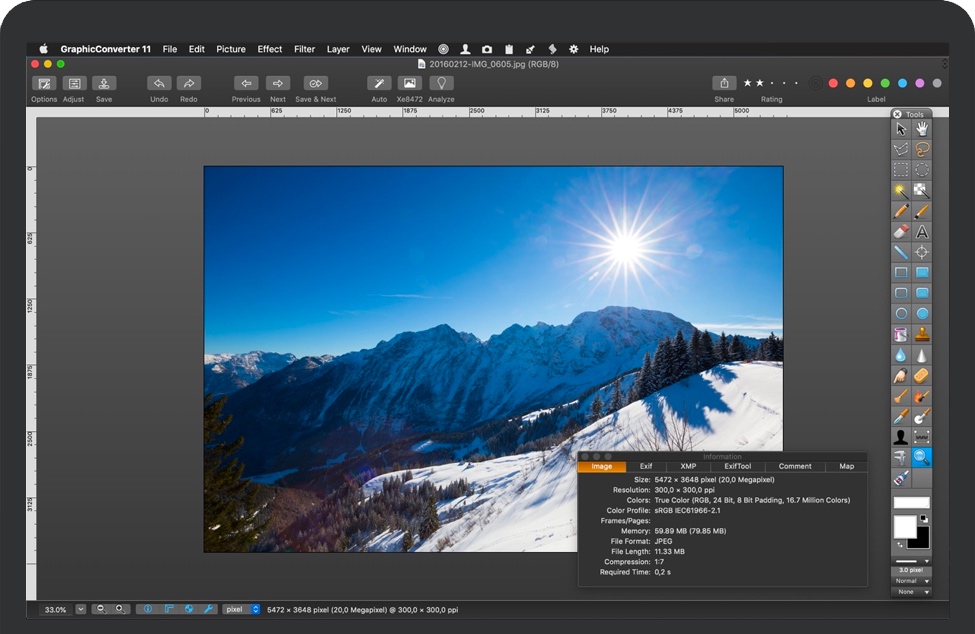Select the arrow pointer tool
The image size is (975, 634).
tap(901, 129)
